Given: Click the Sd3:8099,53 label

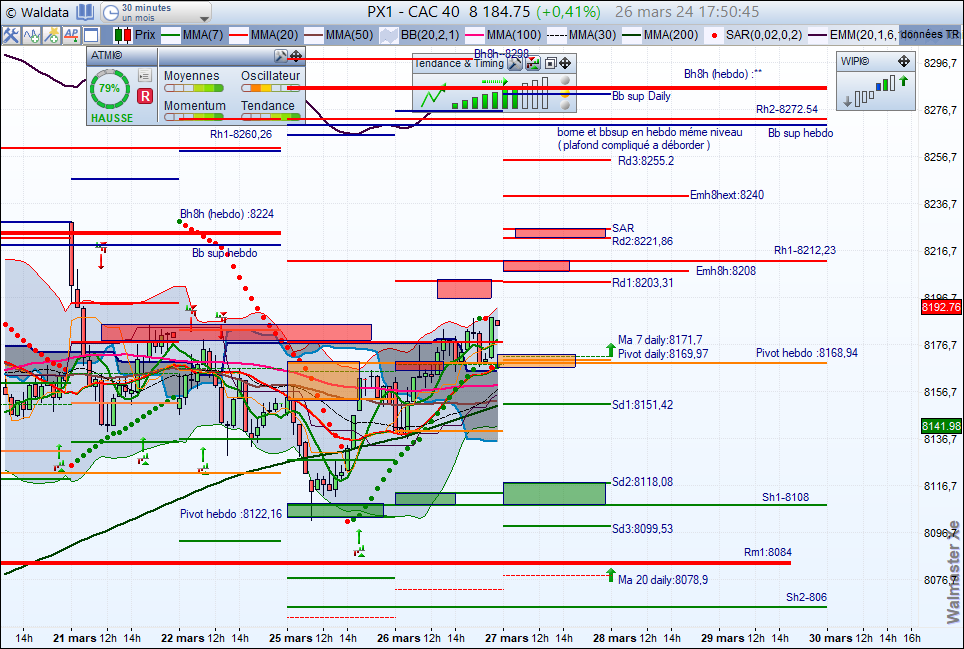Looking at the screenshot, I should (x=642, y=529).
